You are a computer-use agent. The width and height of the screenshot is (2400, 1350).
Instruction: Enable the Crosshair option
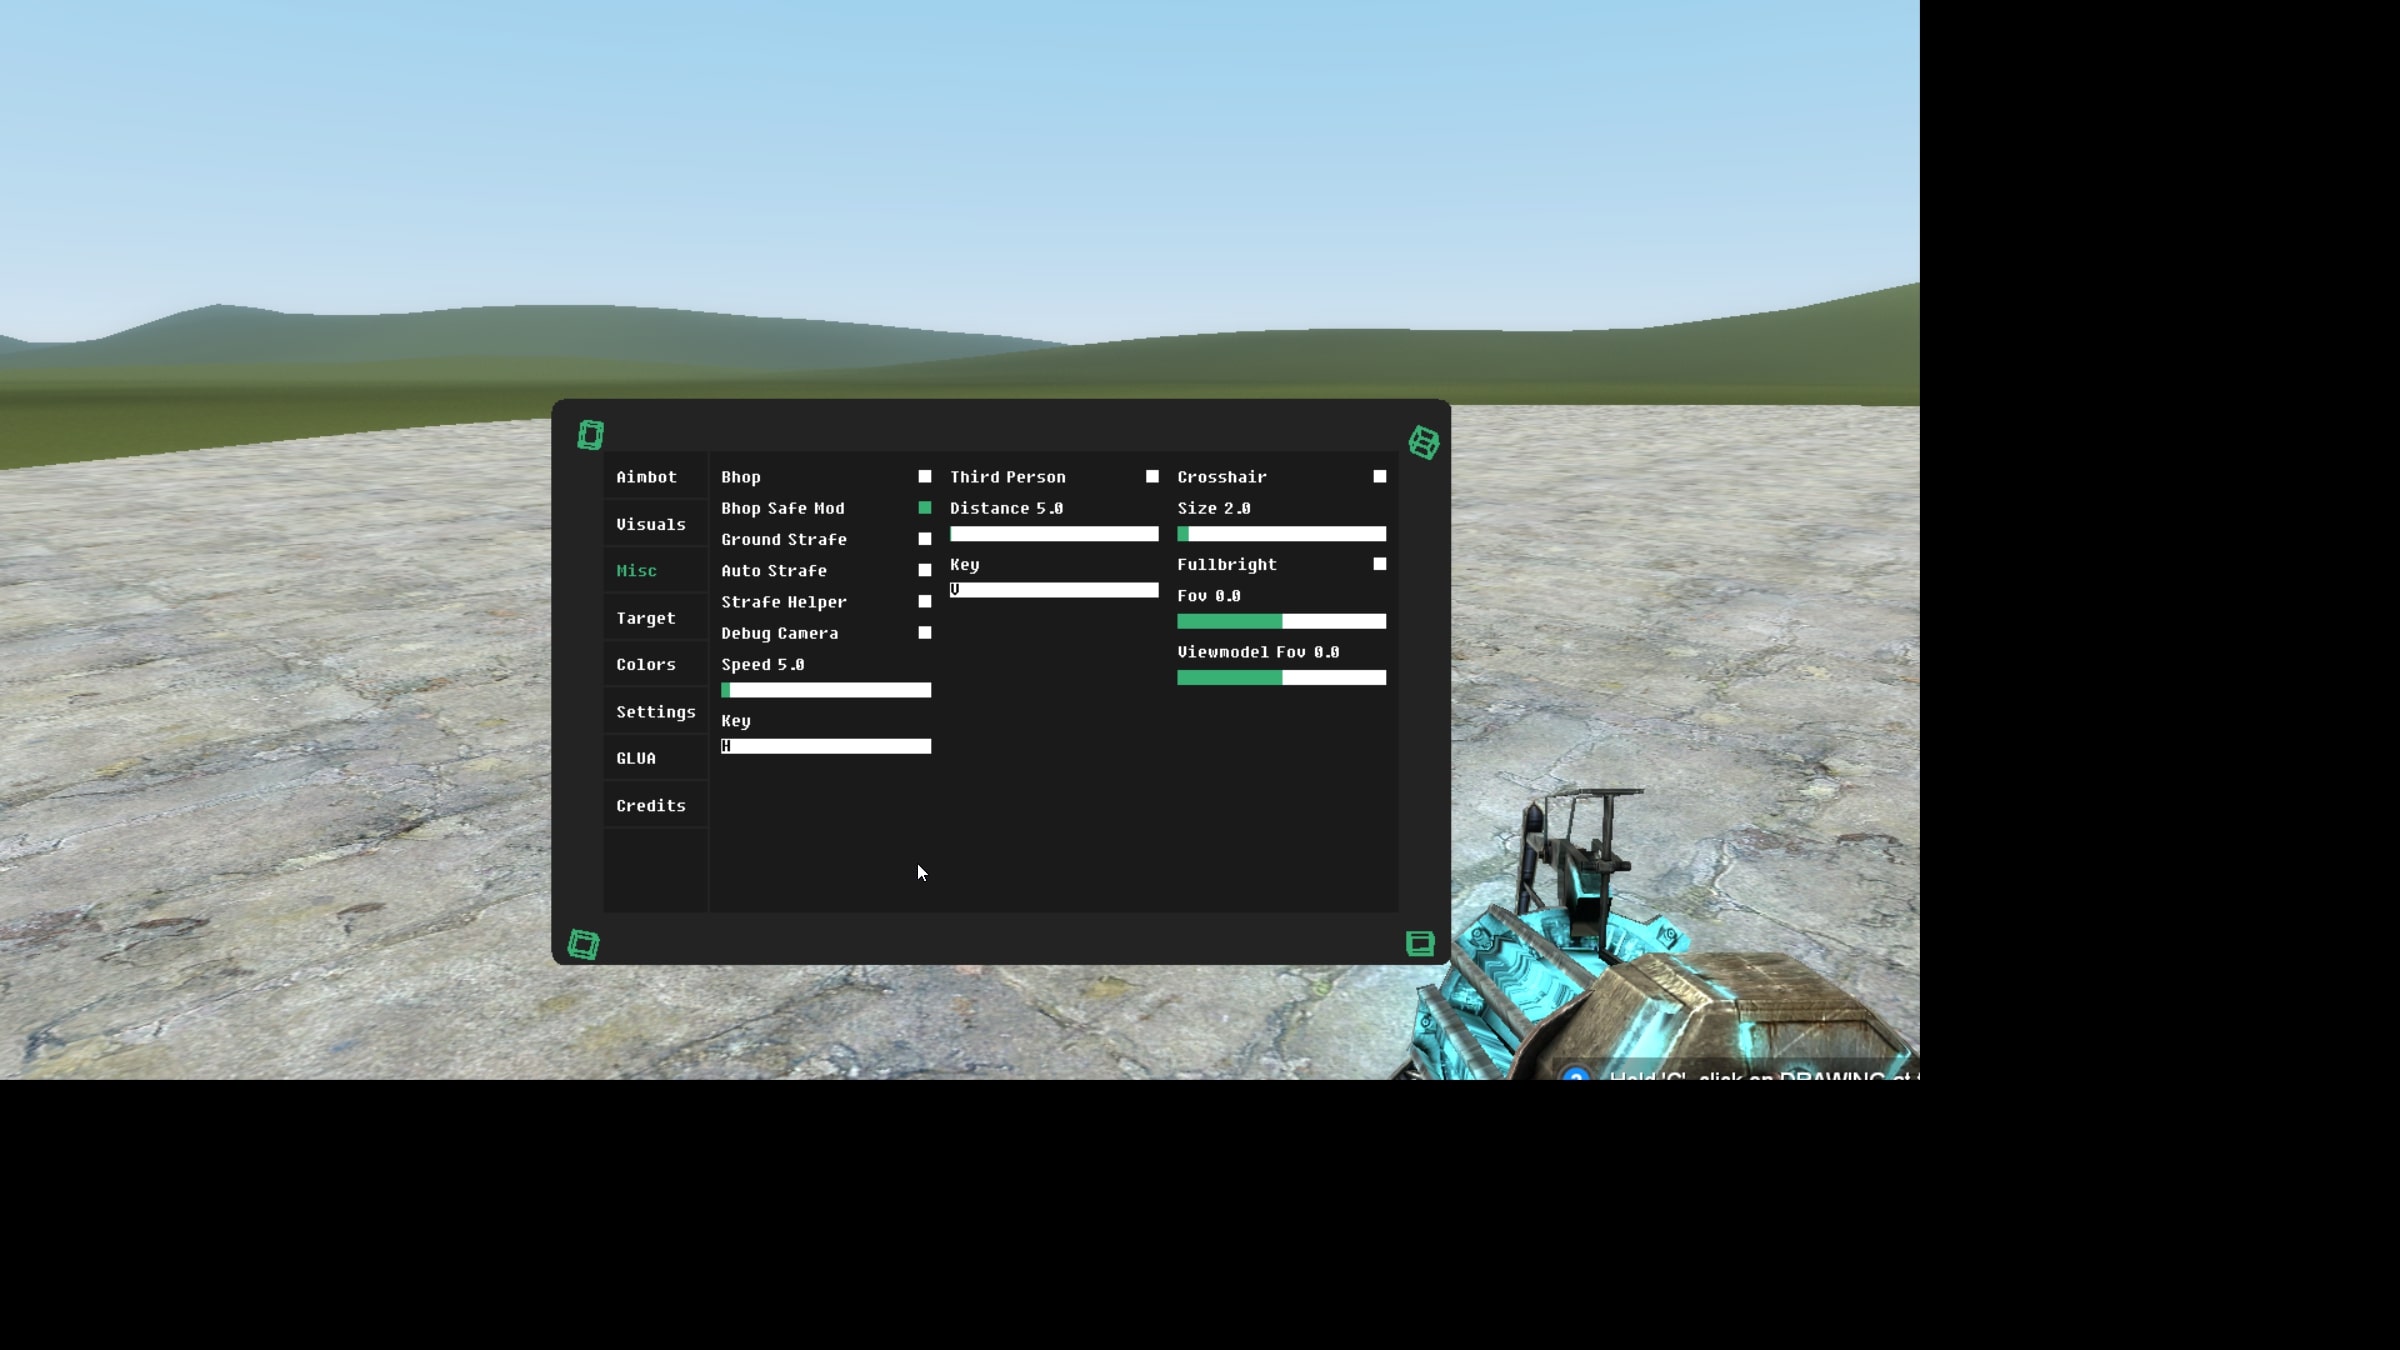click(1379, 477)
